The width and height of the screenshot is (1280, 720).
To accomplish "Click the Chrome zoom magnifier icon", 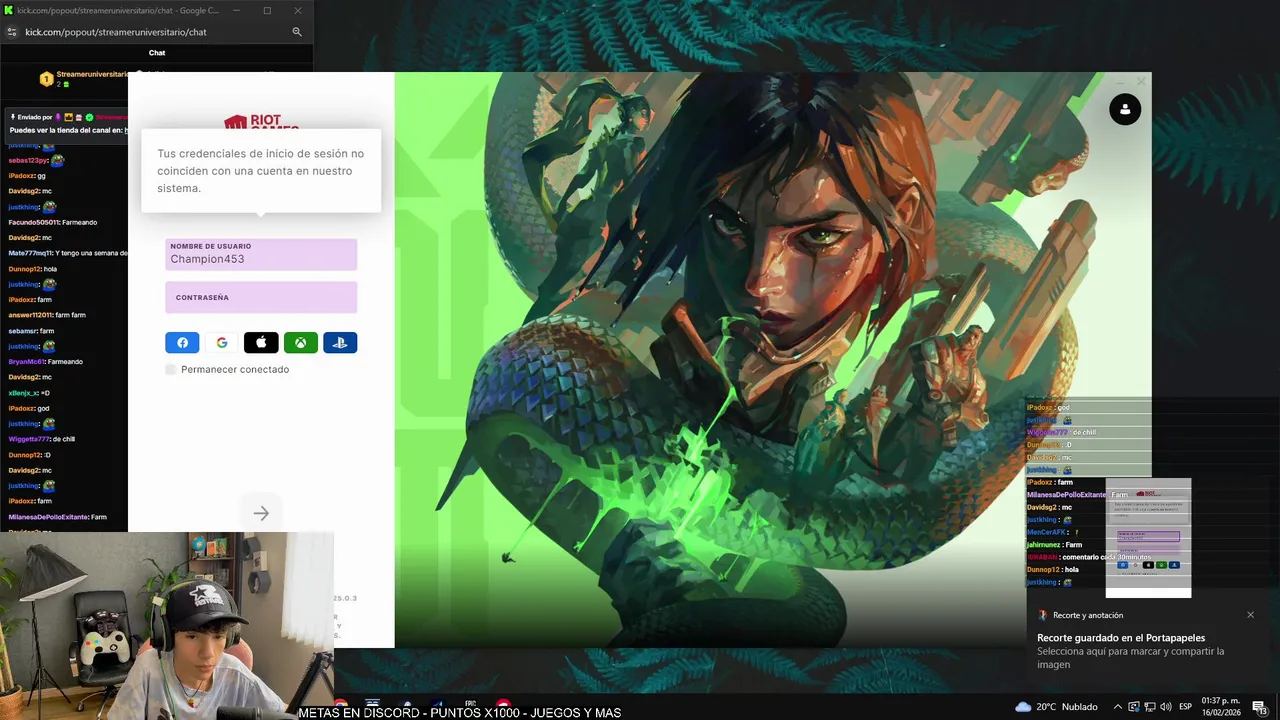I will click(x=297, y=32).
